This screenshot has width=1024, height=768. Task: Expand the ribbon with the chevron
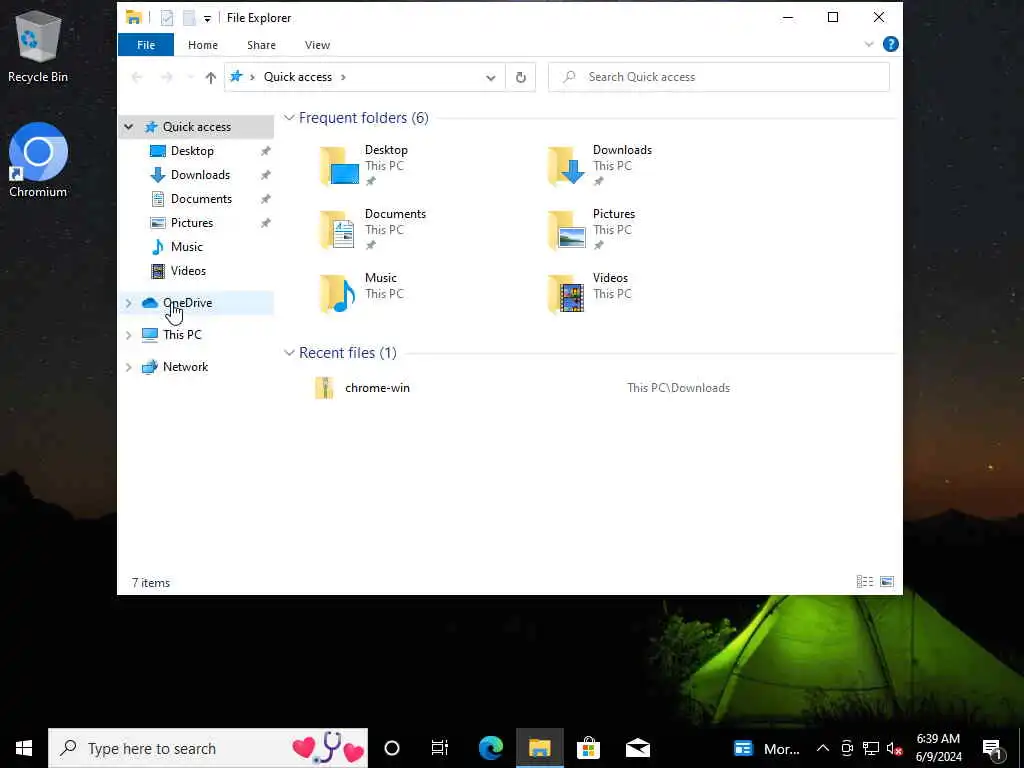click(x=869, y=44)
